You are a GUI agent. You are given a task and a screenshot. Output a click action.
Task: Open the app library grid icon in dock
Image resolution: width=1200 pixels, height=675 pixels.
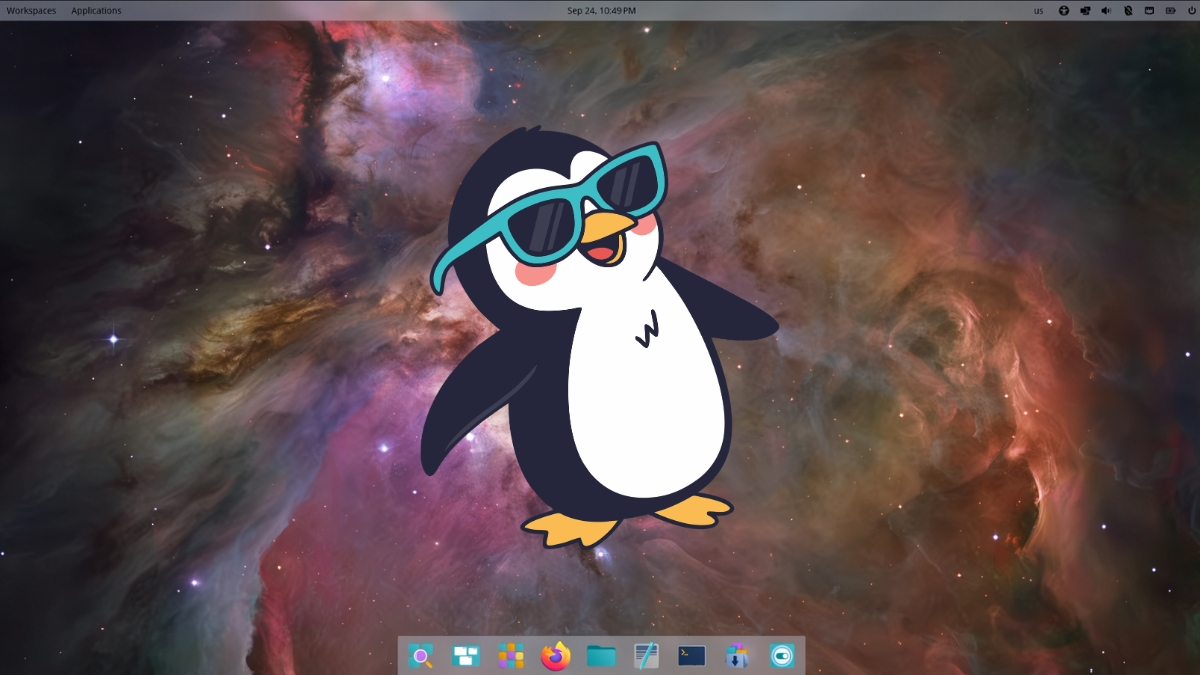511,656
